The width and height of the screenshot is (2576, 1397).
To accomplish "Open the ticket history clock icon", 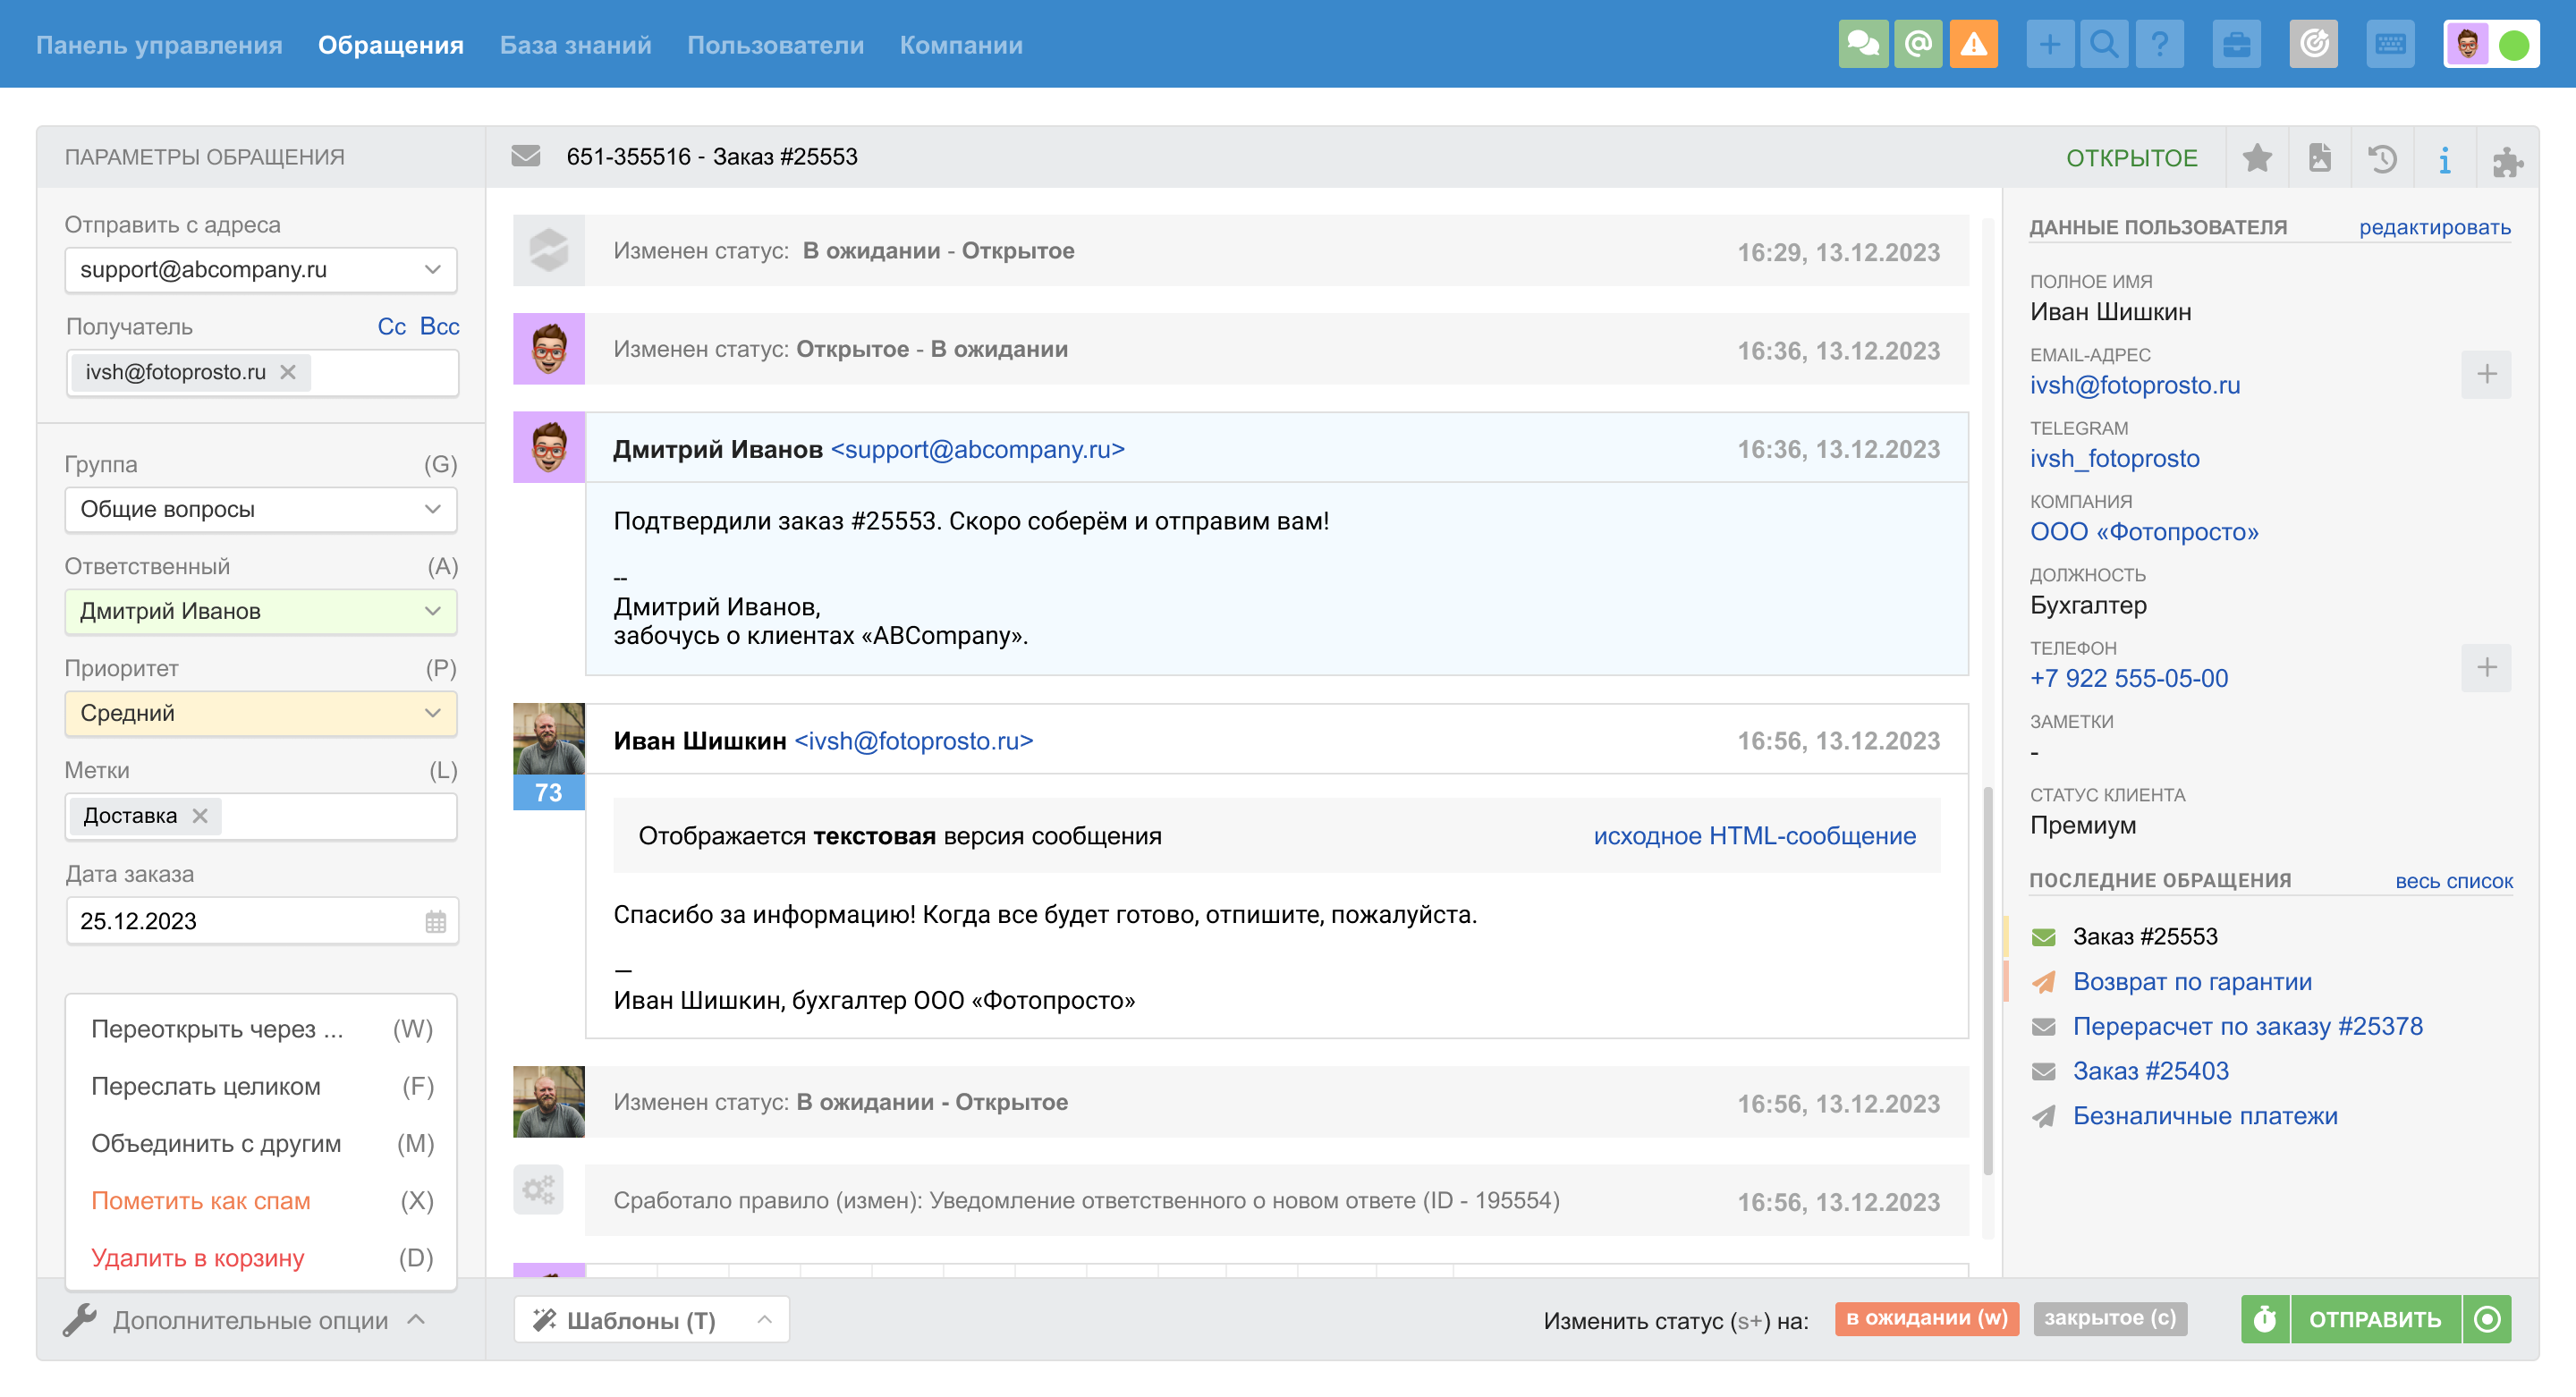I will click(2382, 158).
